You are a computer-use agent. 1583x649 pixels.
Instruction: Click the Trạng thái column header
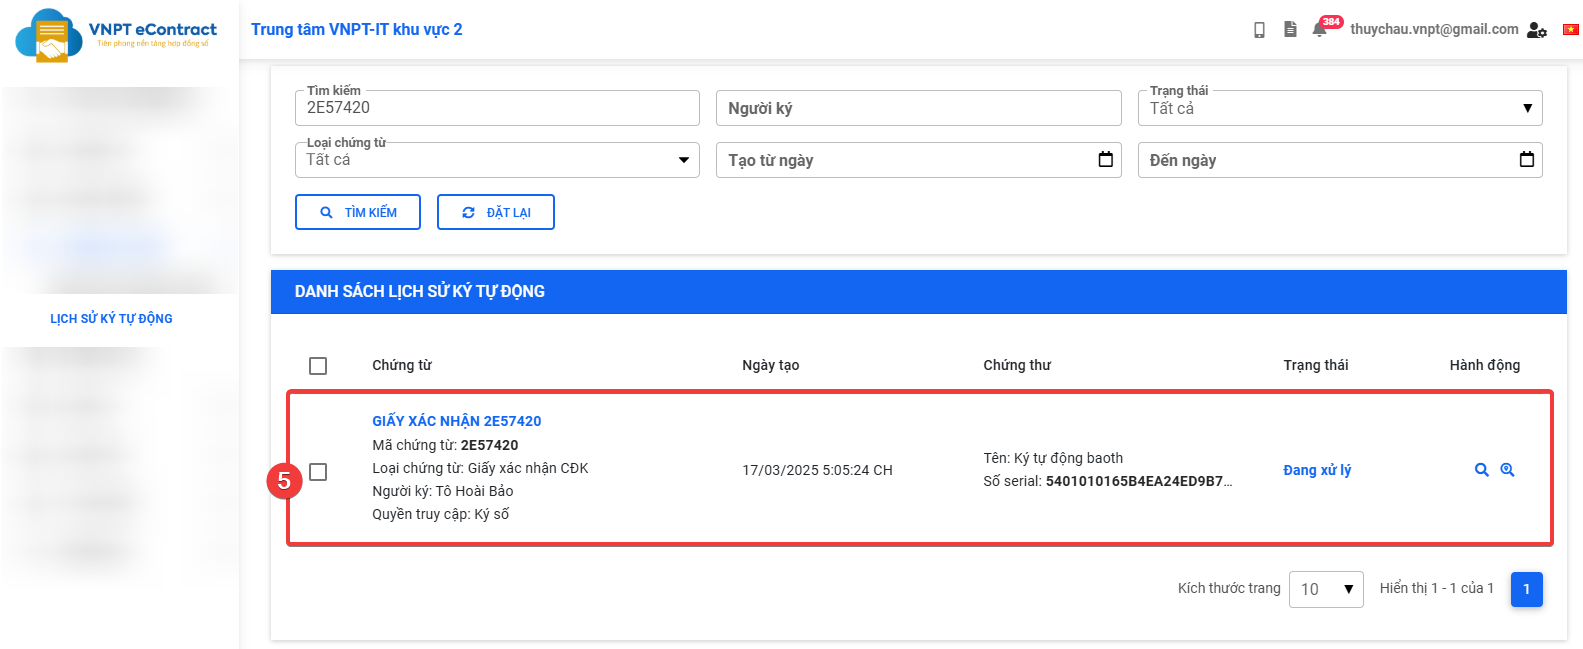click(x=1316, y=365)
